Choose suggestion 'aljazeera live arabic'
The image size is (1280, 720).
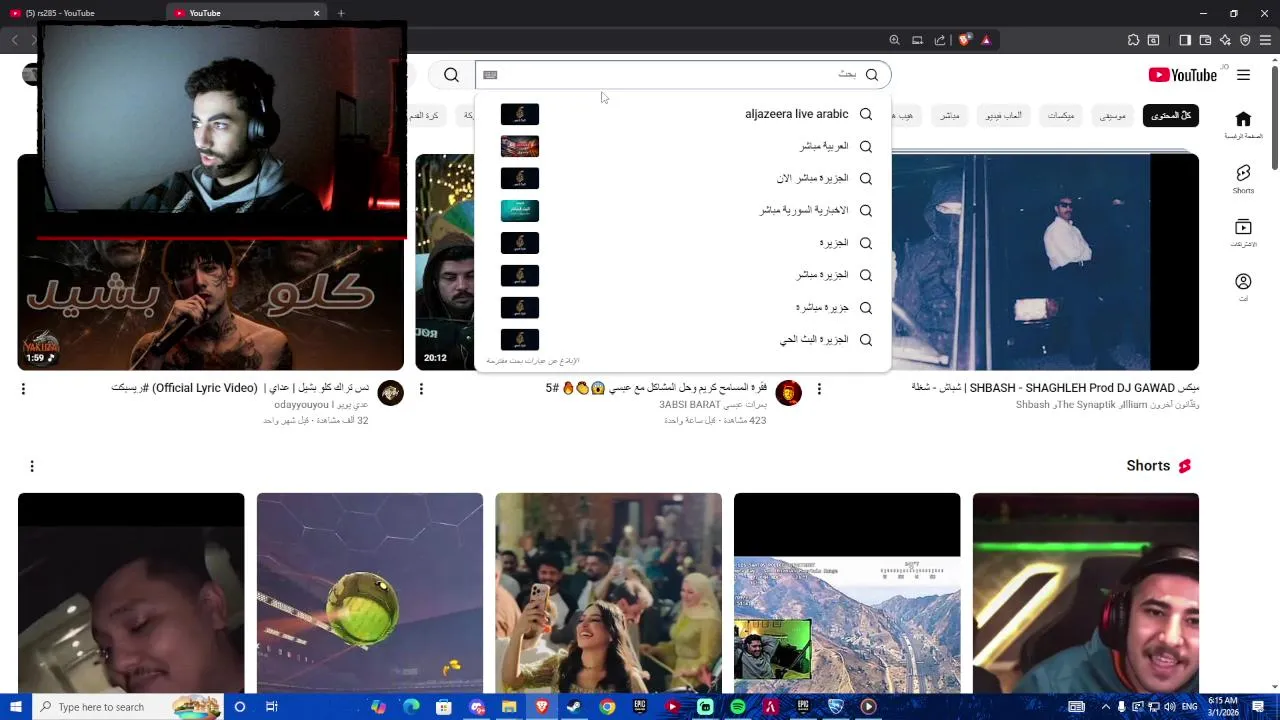coord(682,114)
